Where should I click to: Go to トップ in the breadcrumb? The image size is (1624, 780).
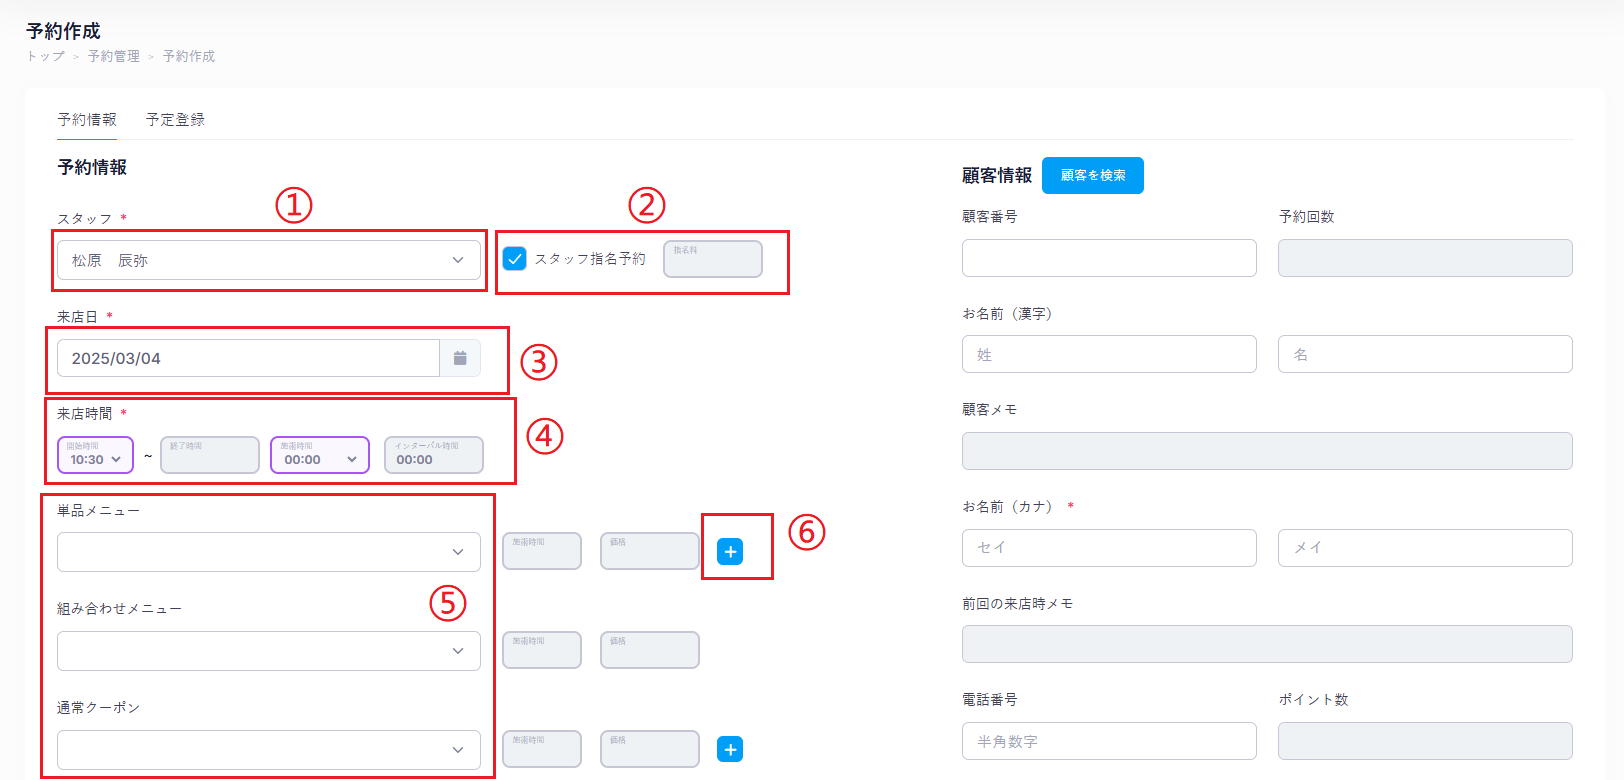pos(45,56)
